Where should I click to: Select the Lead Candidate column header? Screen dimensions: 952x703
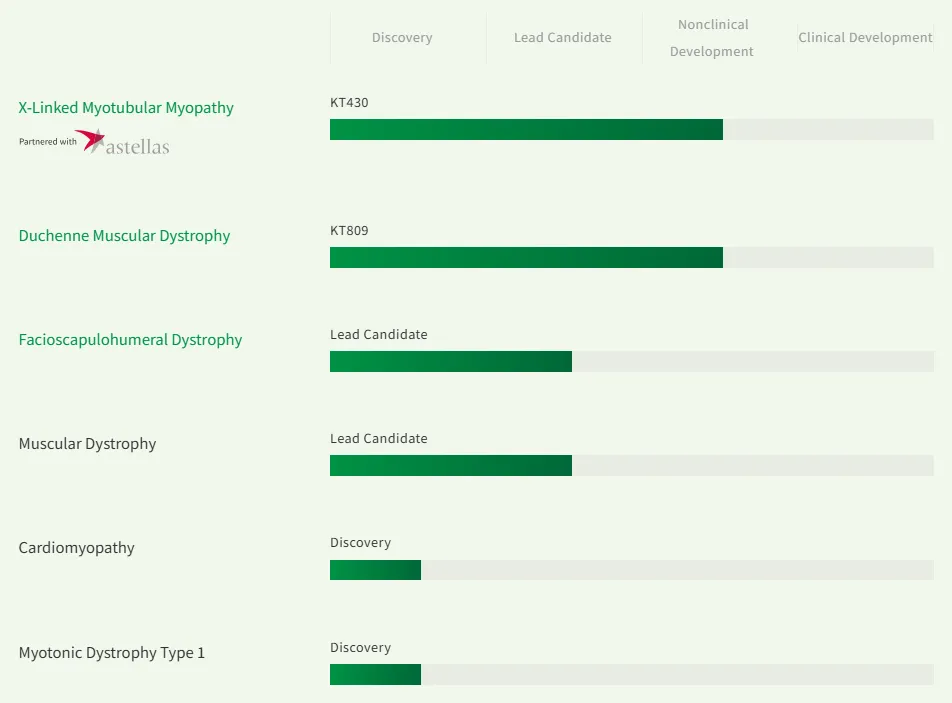562,38
